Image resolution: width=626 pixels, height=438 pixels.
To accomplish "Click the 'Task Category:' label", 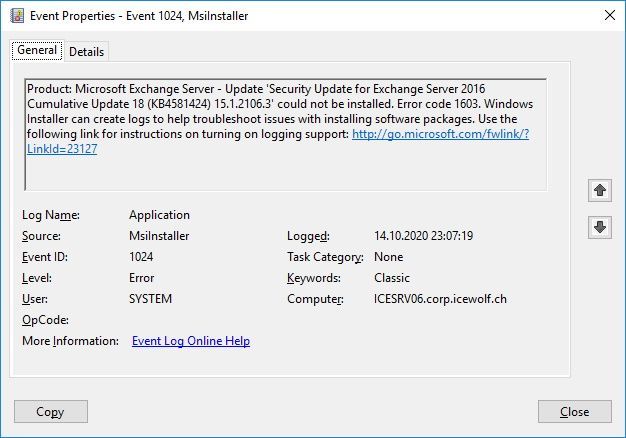I will [325, 257].
